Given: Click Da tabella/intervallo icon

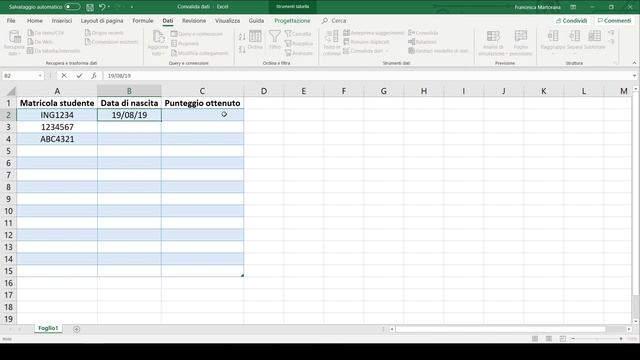Looking at the screenshot, I should (31, 51).
